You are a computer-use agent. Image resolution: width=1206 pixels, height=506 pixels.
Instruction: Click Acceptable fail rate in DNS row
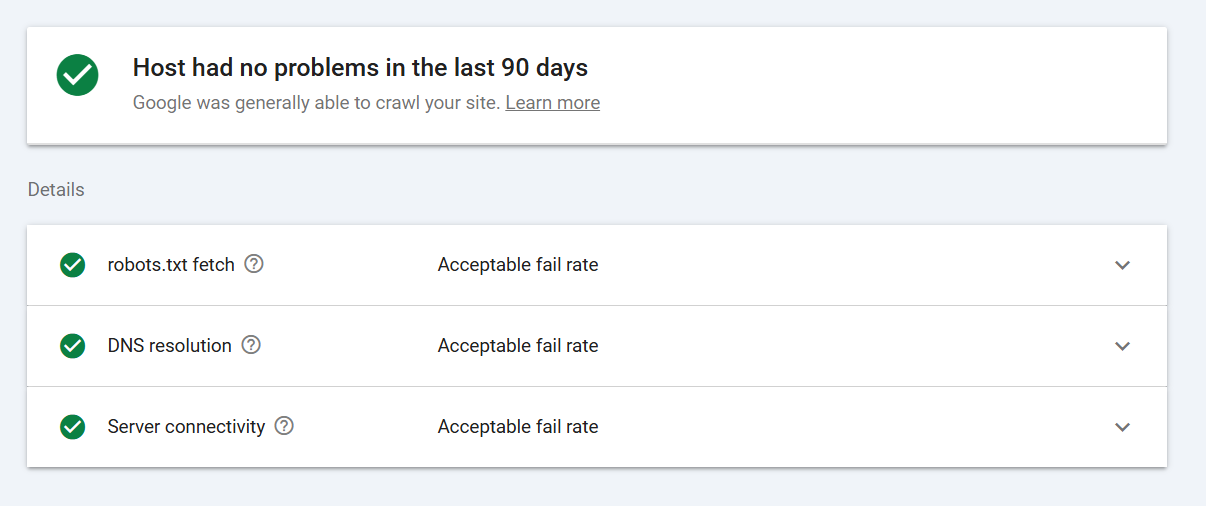(518, 346)
